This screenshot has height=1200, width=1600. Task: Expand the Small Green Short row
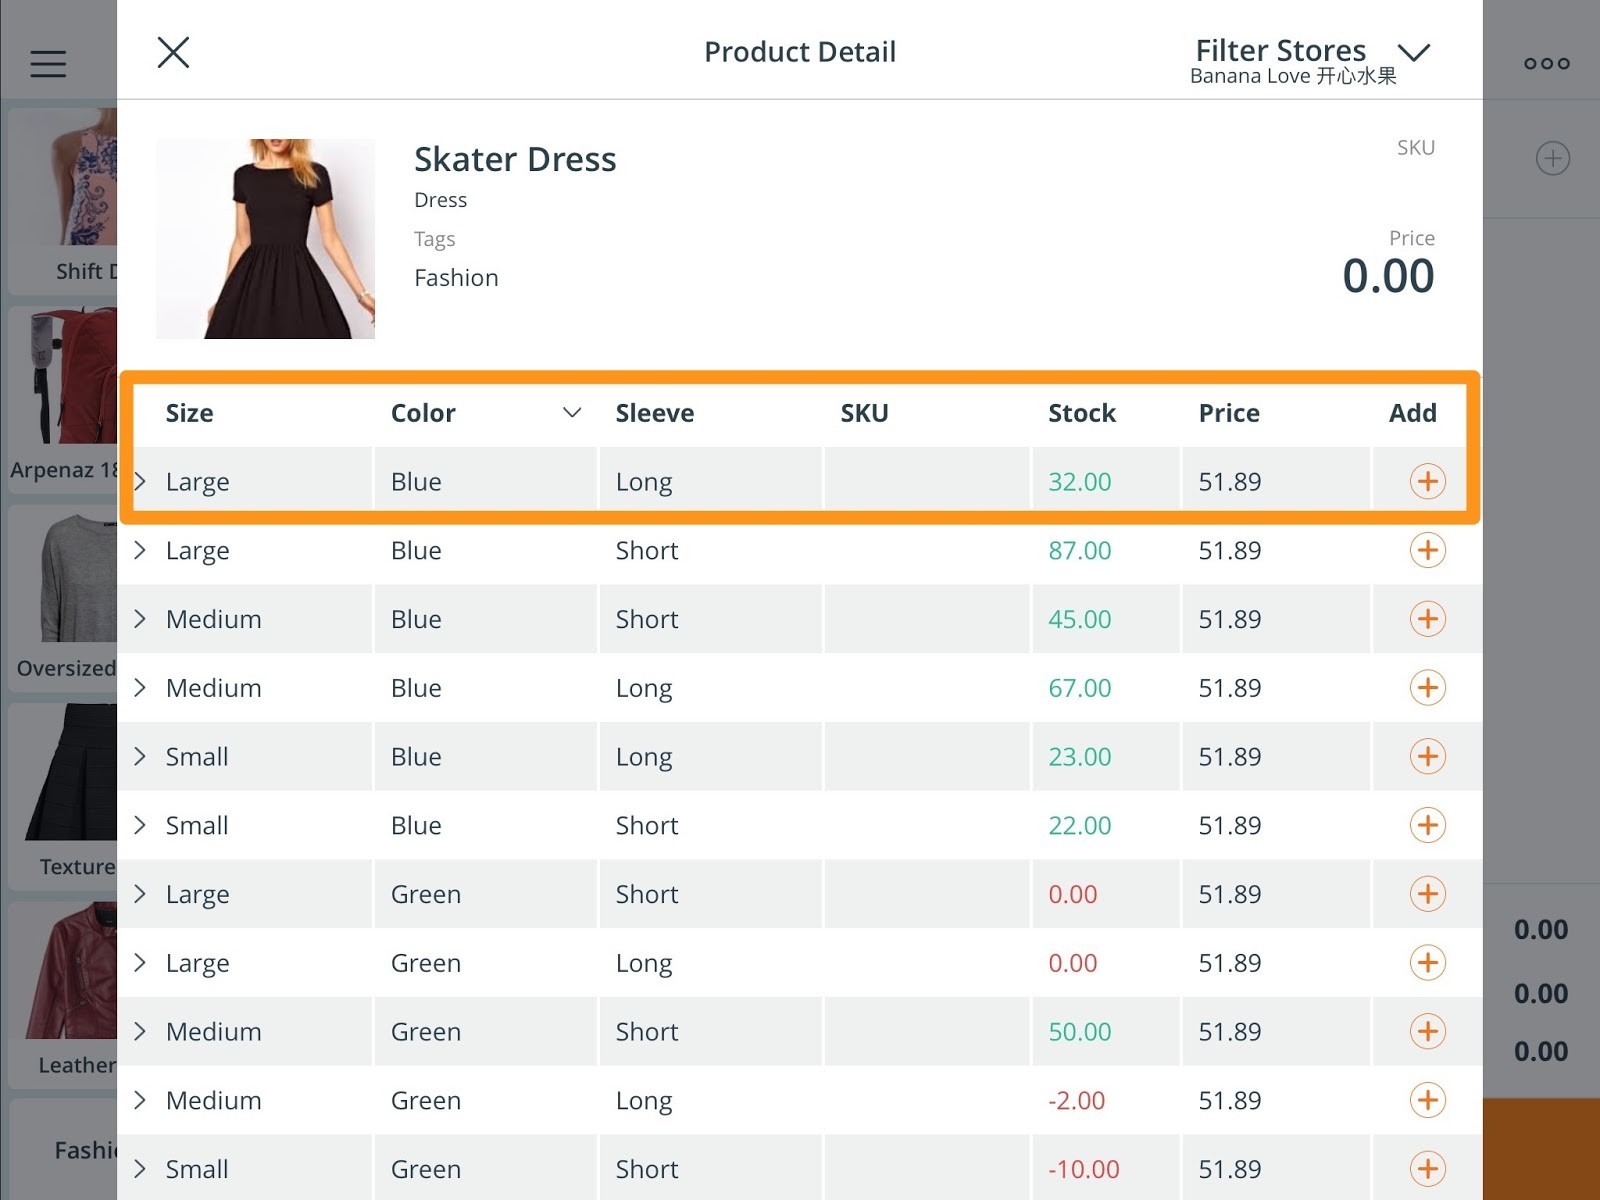(140, 1168)
